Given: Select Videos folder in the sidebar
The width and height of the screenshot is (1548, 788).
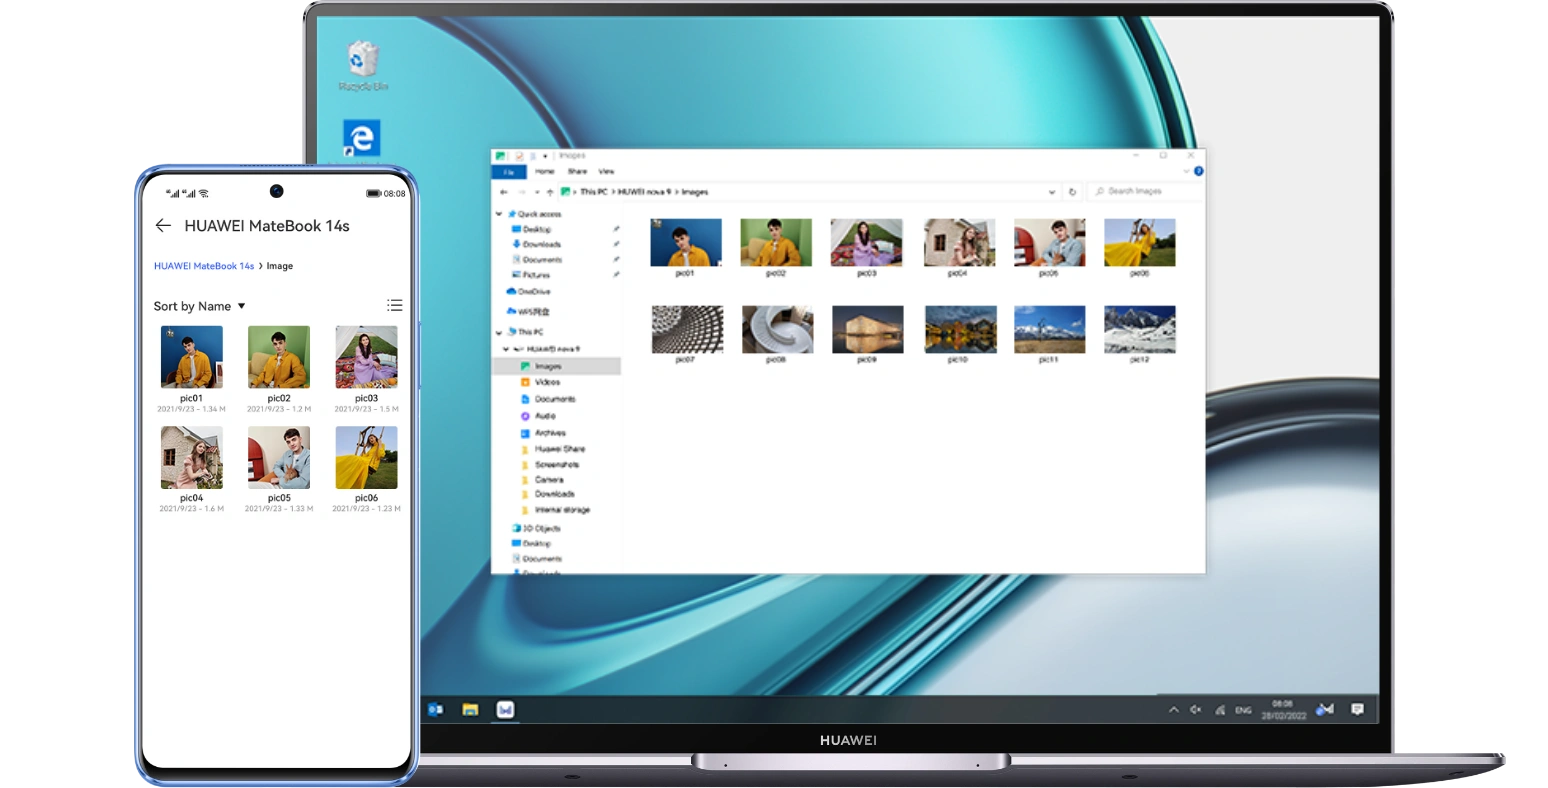Looking at the screenshot, I should 547,382.
